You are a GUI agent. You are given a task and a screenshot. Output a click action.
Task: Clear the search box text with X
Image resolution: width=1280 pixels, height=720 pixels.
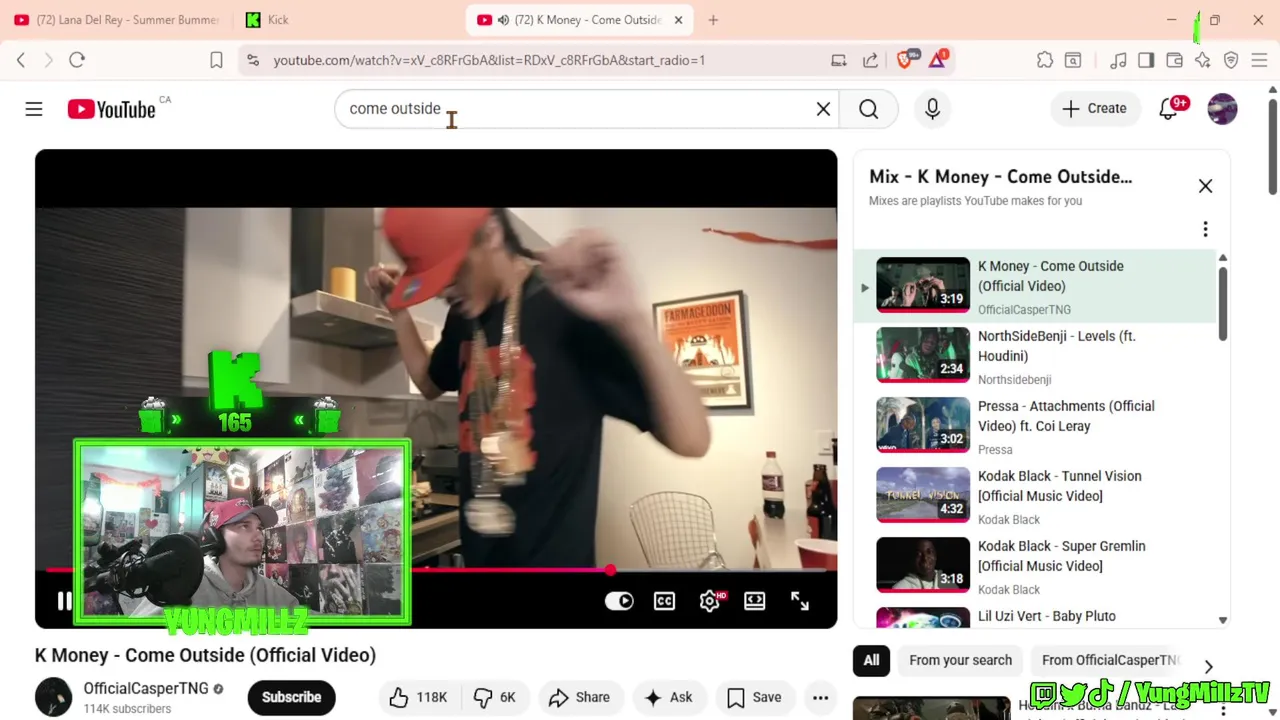tap(823, 109)
